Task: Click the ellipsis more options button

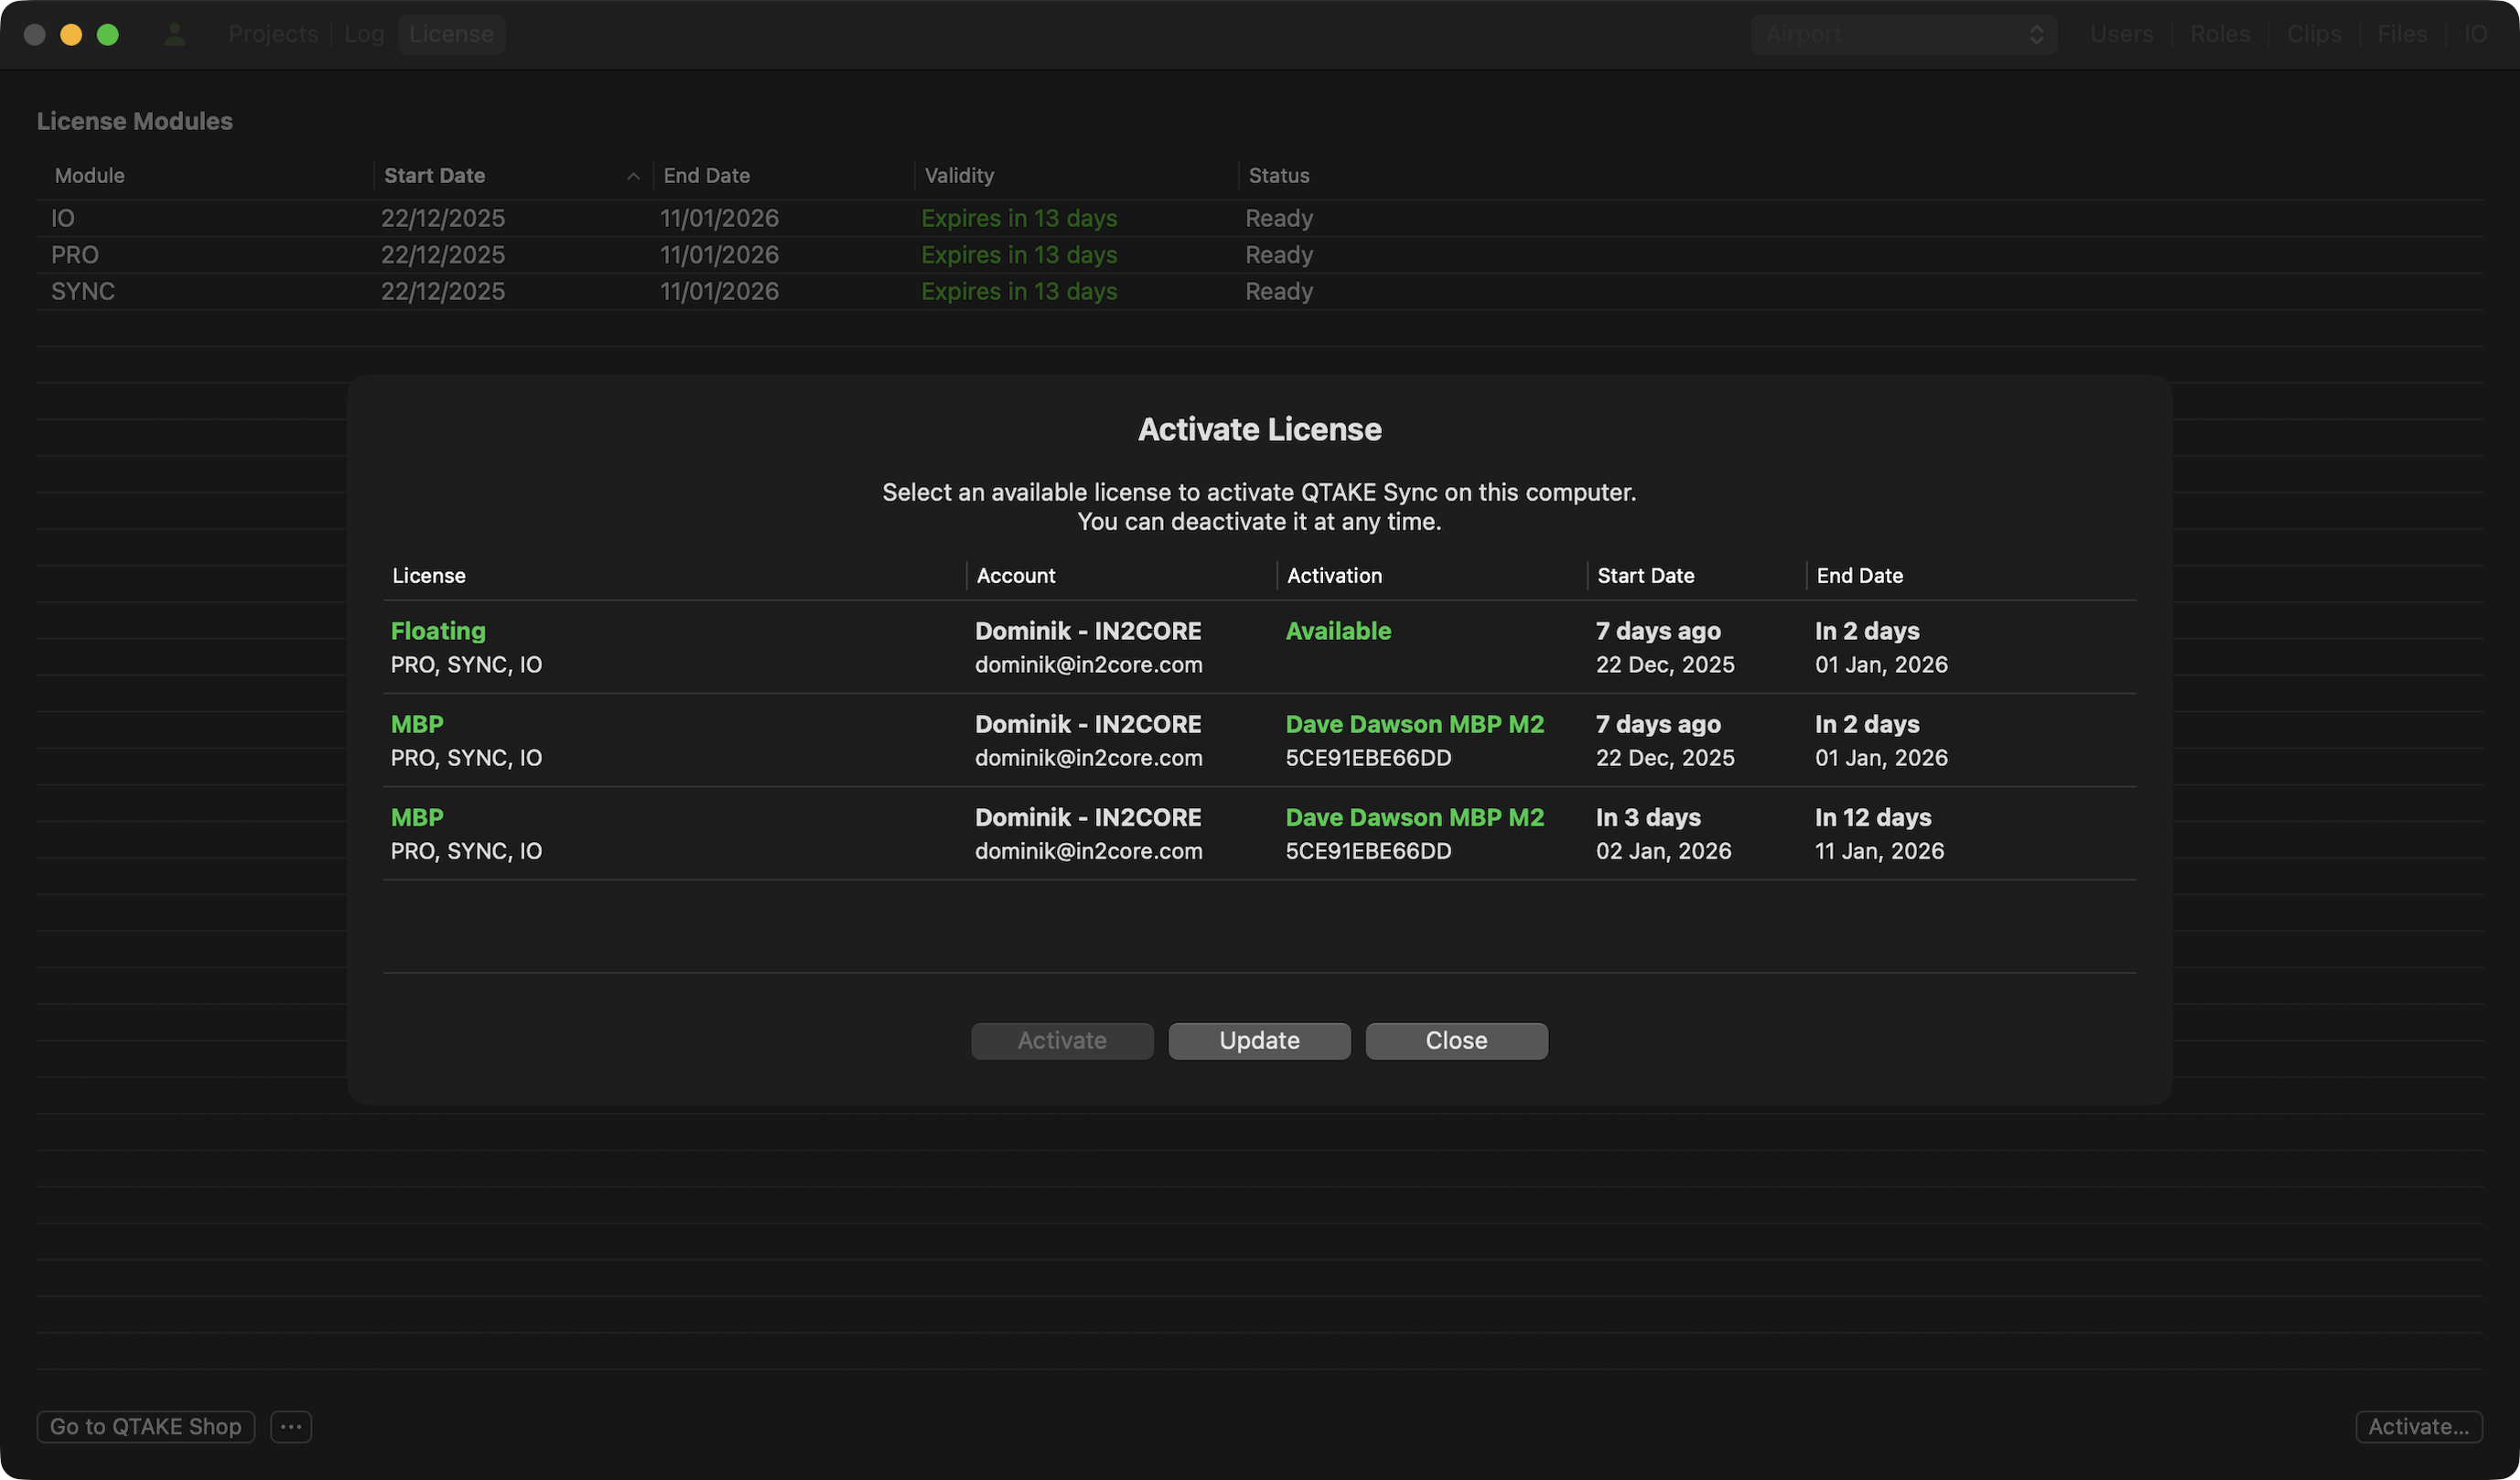Action: tap(291, 1426)
